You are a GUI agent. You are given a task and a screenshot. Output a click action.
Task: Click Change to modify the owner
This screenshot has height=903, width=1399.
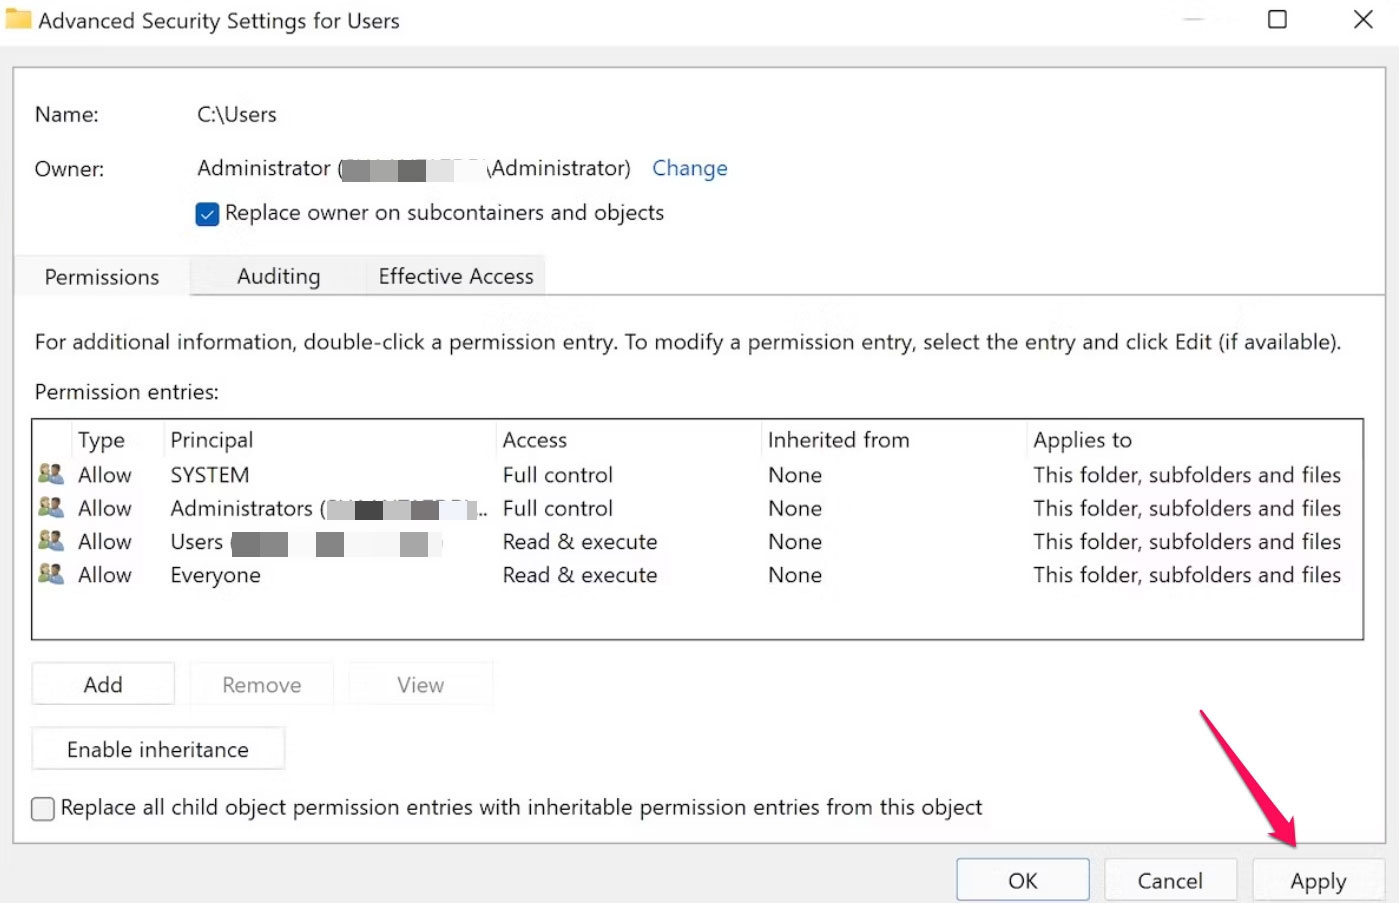pos(689,168)
